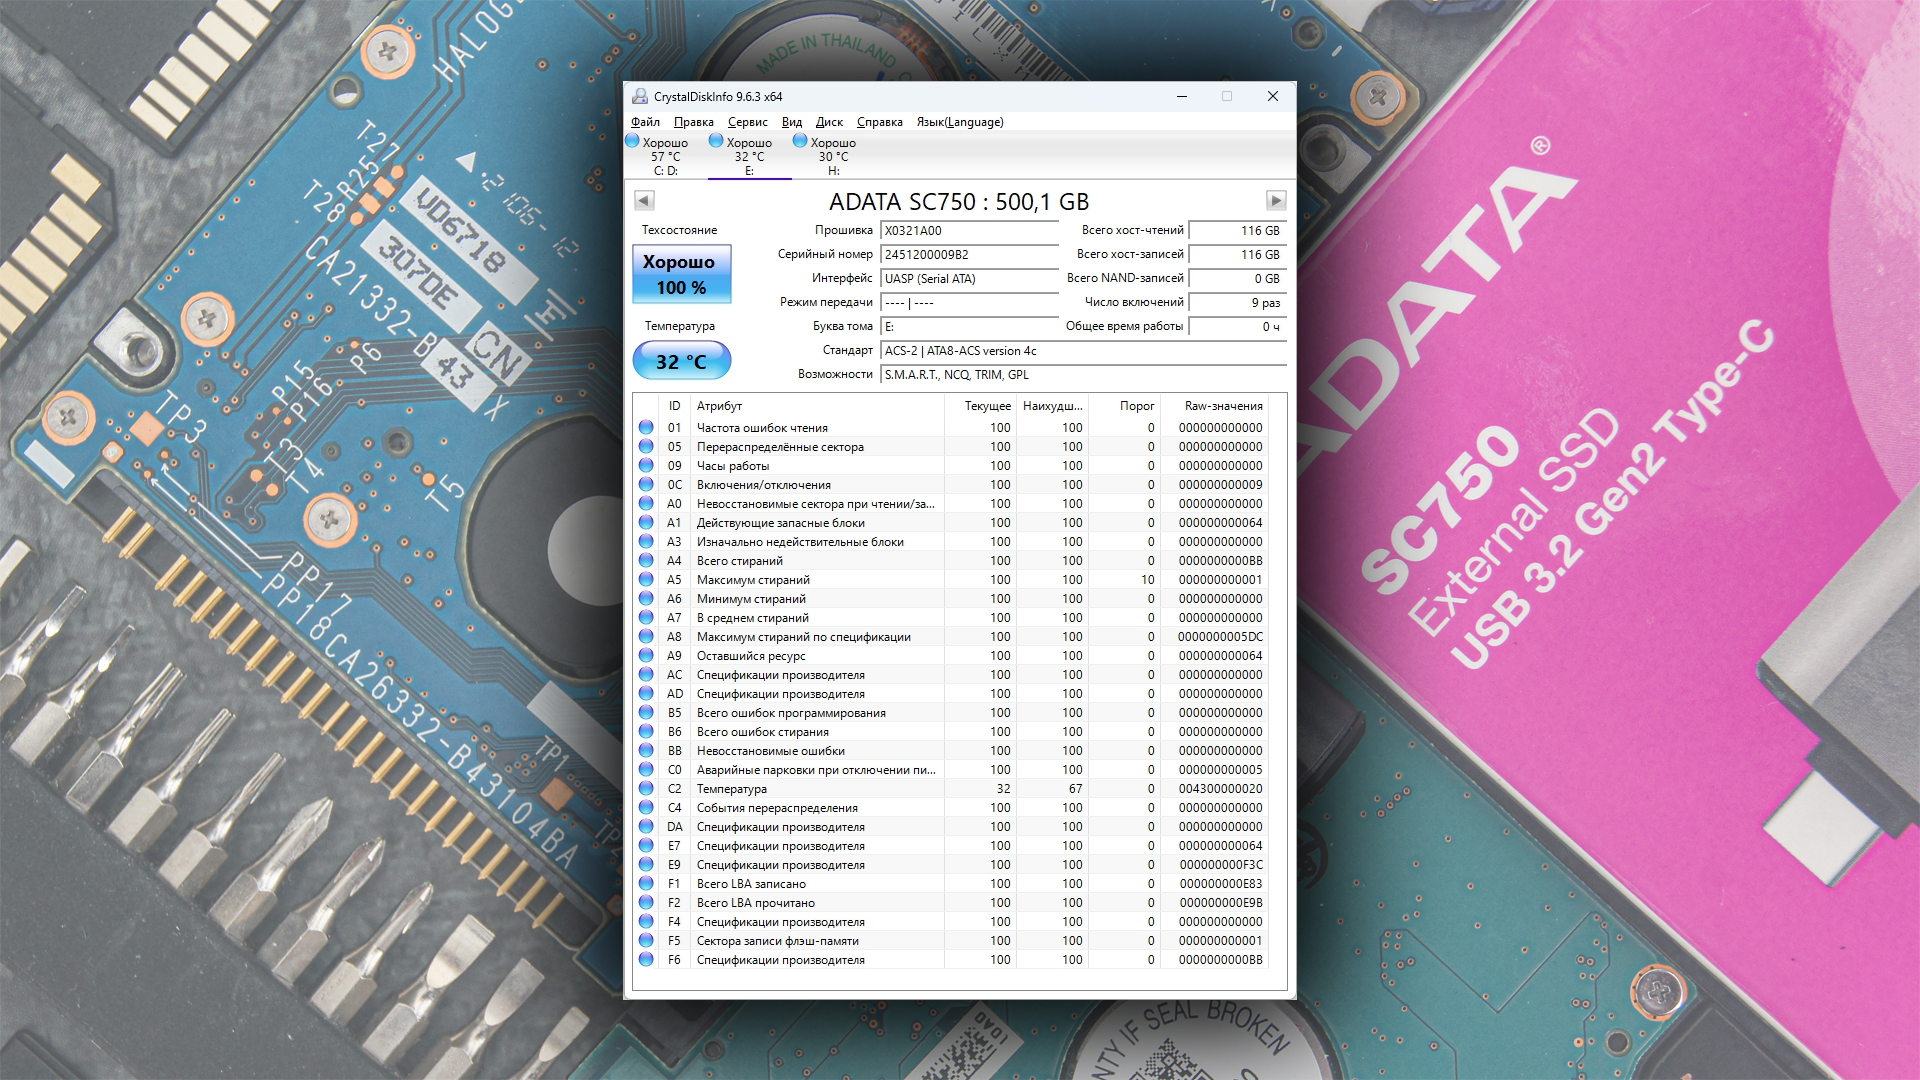
Task: Click the previous disk arrow button
Action: (x=644, y=201)
